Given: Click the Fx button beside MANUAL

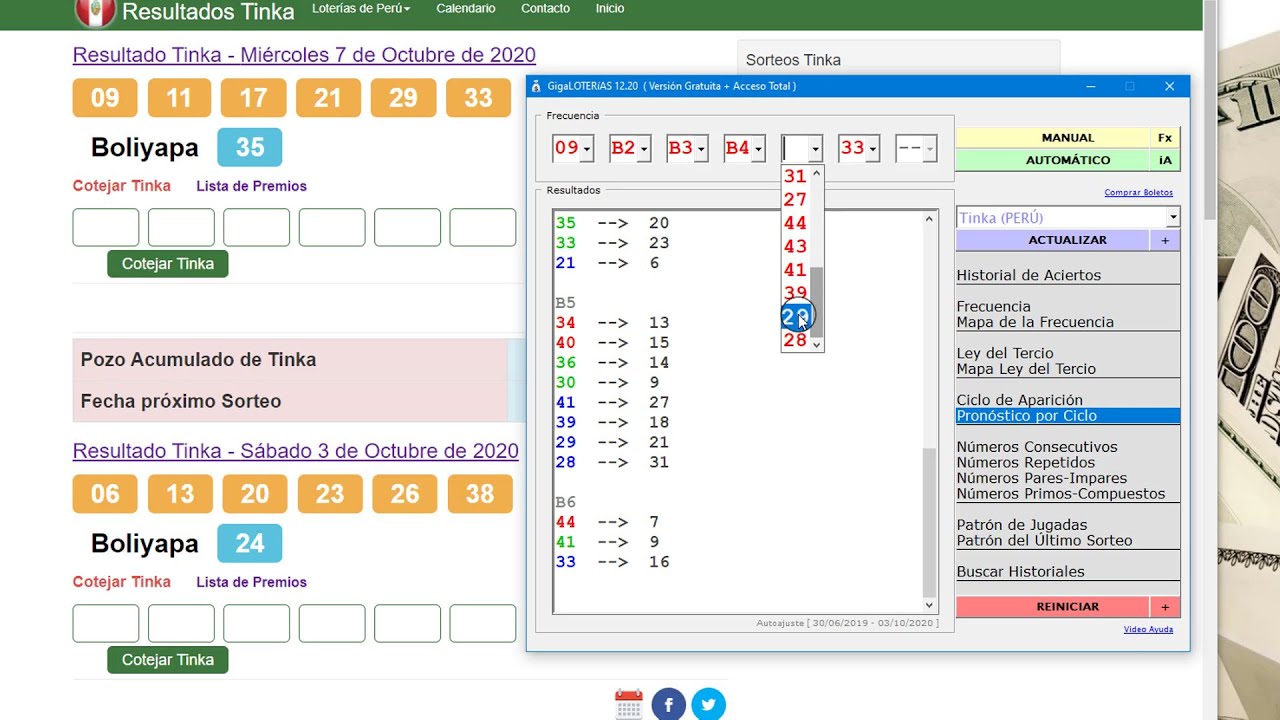Looking at the screenshot, I should point(1165,138).
